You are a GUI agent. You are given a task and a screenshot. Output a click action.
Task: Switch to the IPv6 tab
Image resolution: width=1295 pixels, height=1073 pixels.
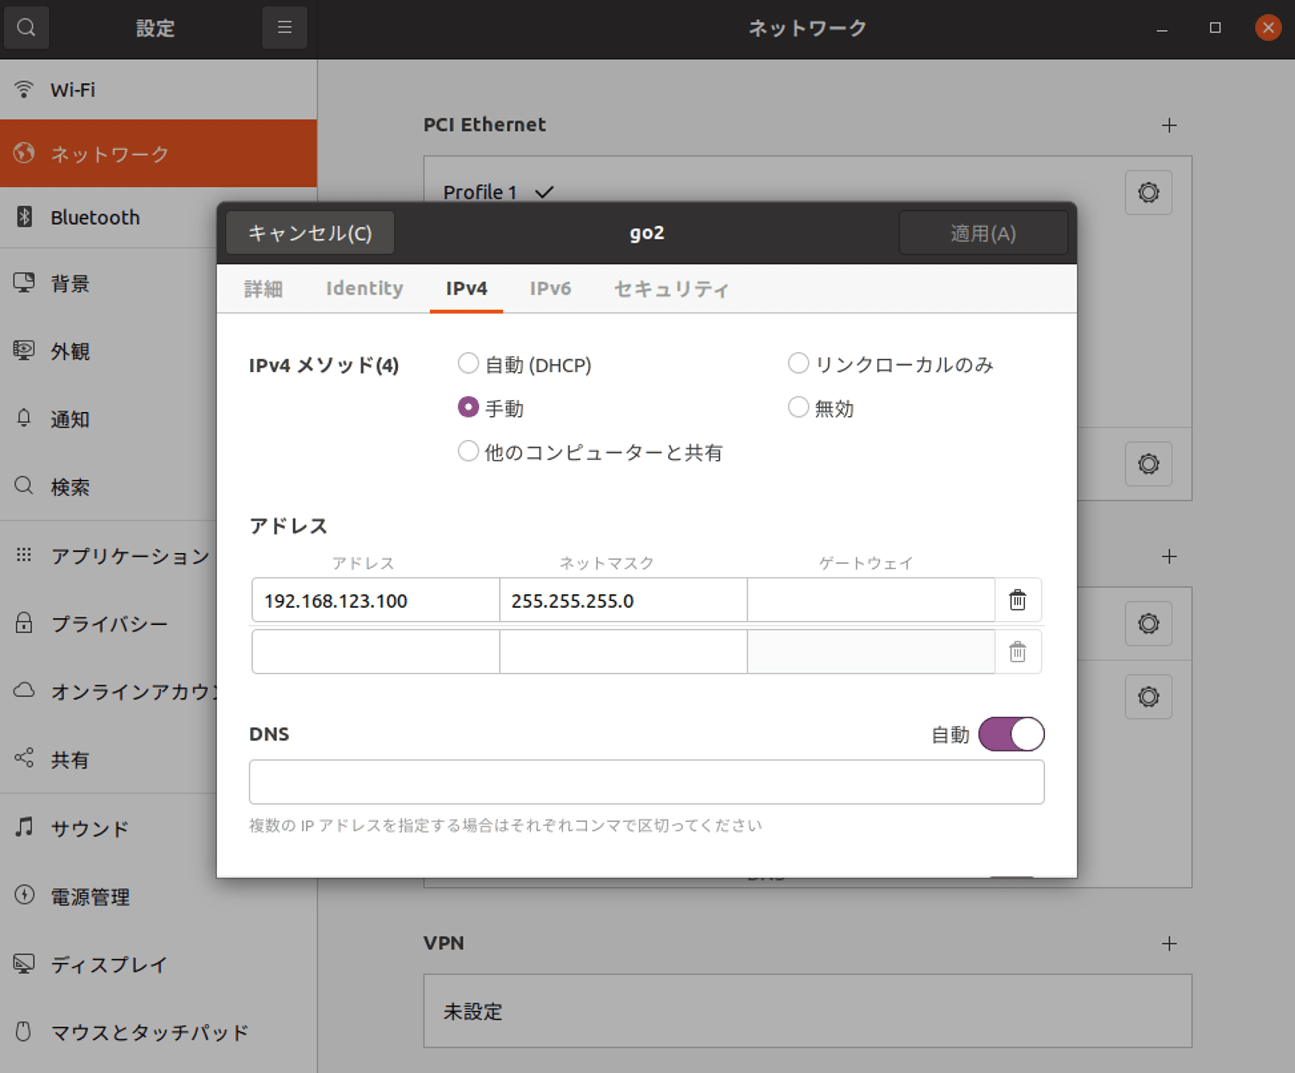[550, 289]
